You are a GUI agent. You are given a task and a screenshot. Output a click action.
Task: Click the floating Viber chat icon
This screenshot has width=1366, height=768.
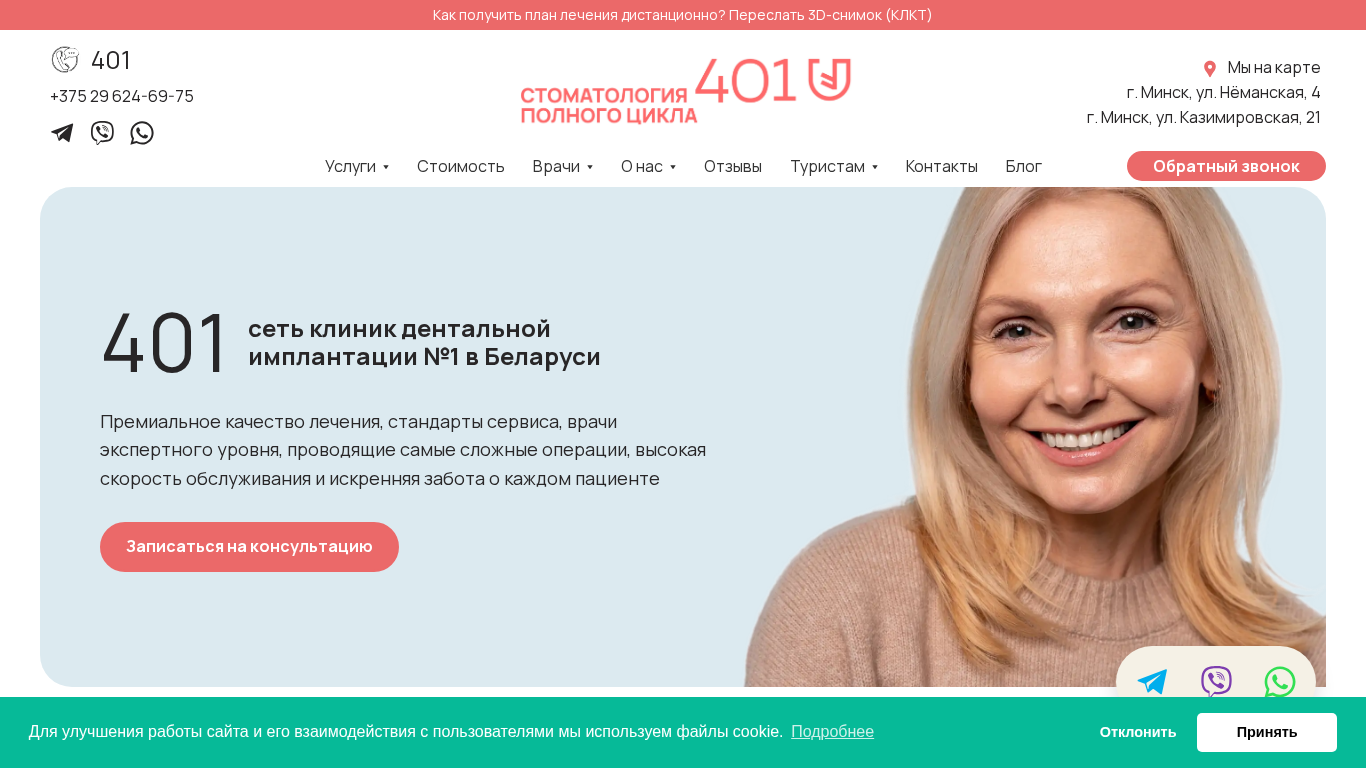[1216, 682]
